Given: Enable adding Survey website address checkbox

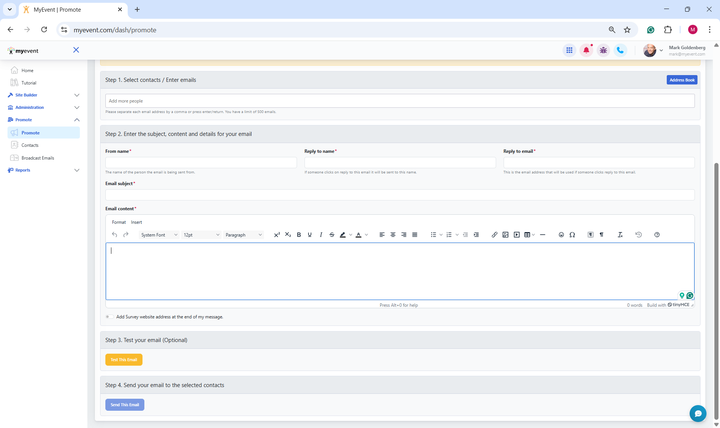Looking at the screenshot, I should [109, 316].
